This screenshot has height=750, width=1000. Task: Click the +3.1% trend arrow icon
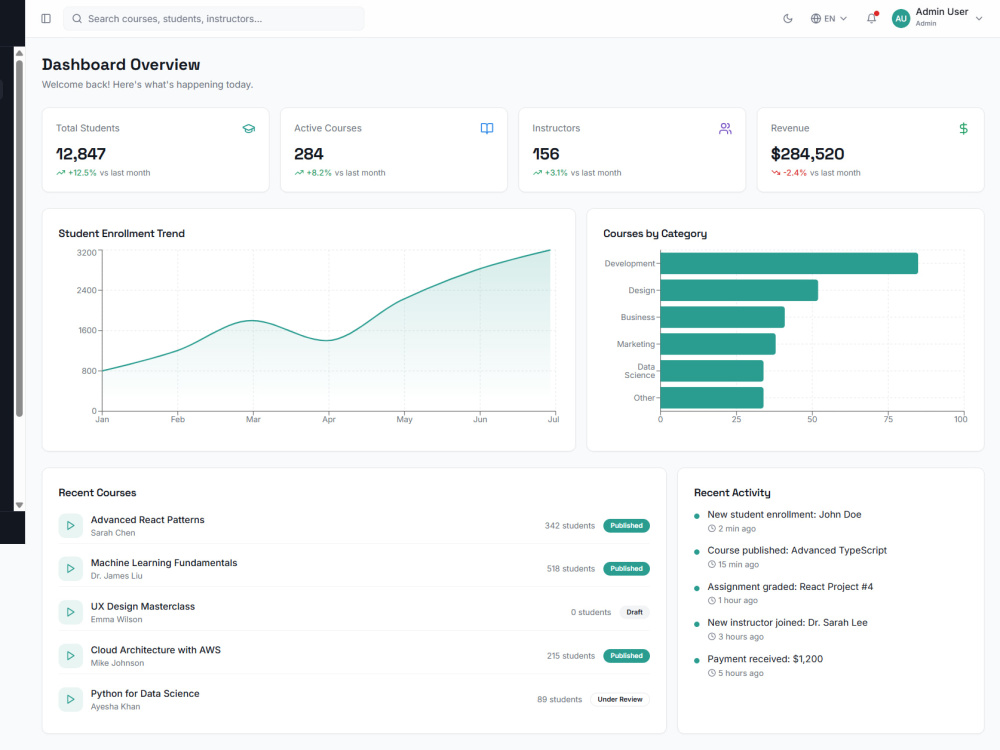[538, 173]
